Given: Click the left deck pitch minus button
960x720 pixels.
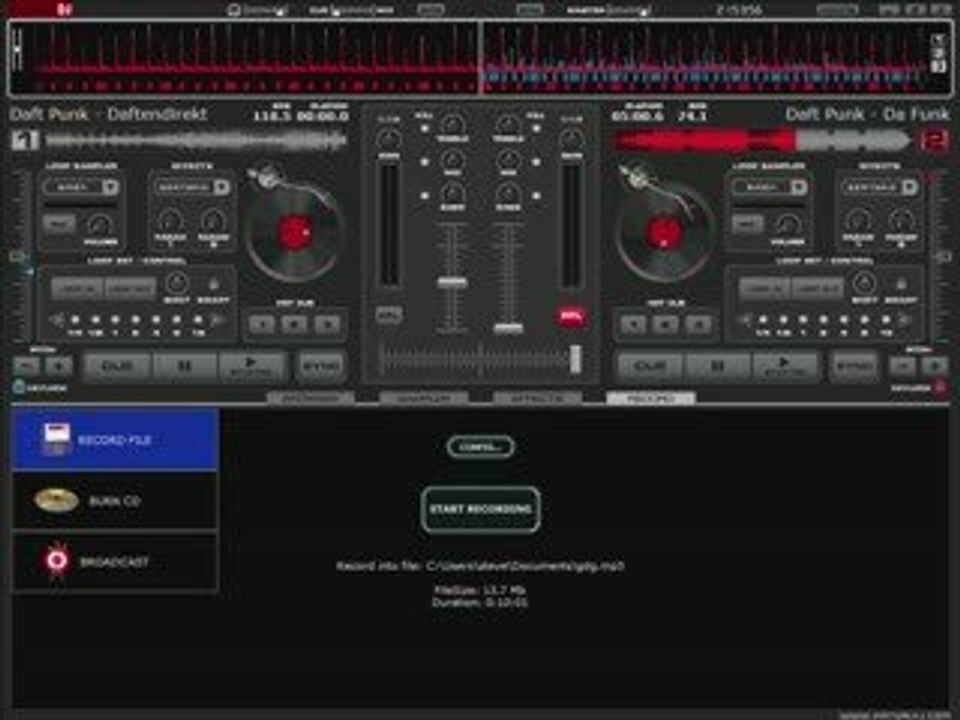Looking at the screenshot, I should point(26,366).
